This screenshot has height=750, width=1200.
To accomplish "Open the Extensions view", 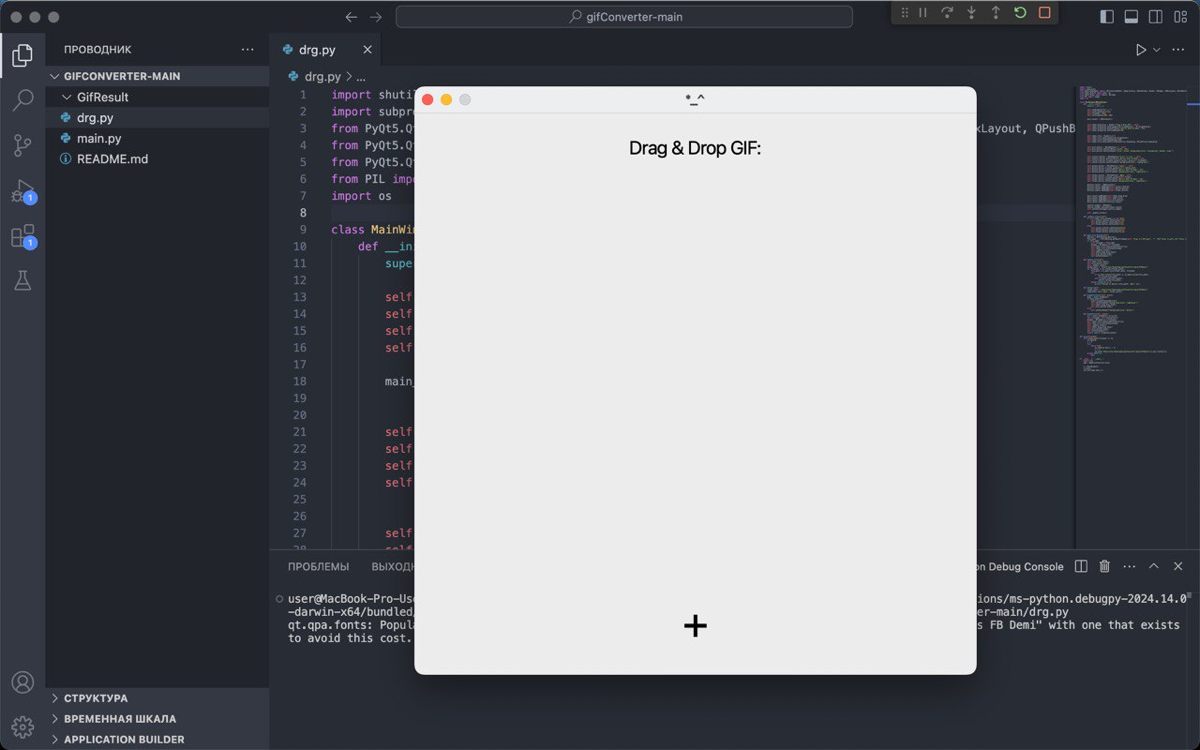I will [22, 237].
